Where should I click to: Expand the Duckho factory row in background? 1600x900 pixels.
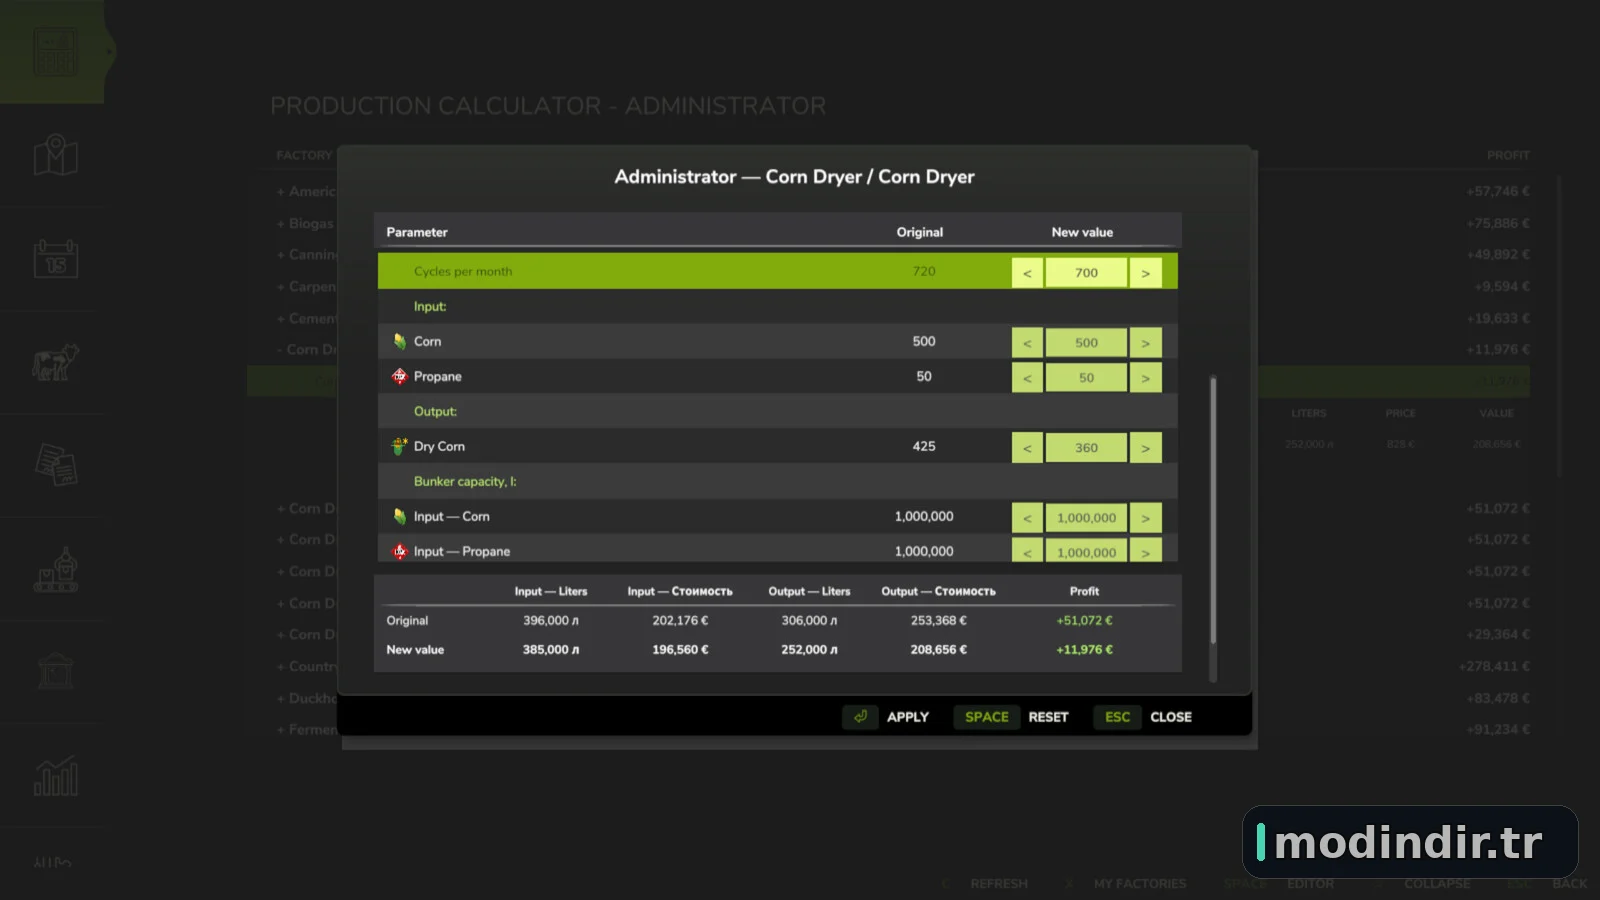pos(306,698)
